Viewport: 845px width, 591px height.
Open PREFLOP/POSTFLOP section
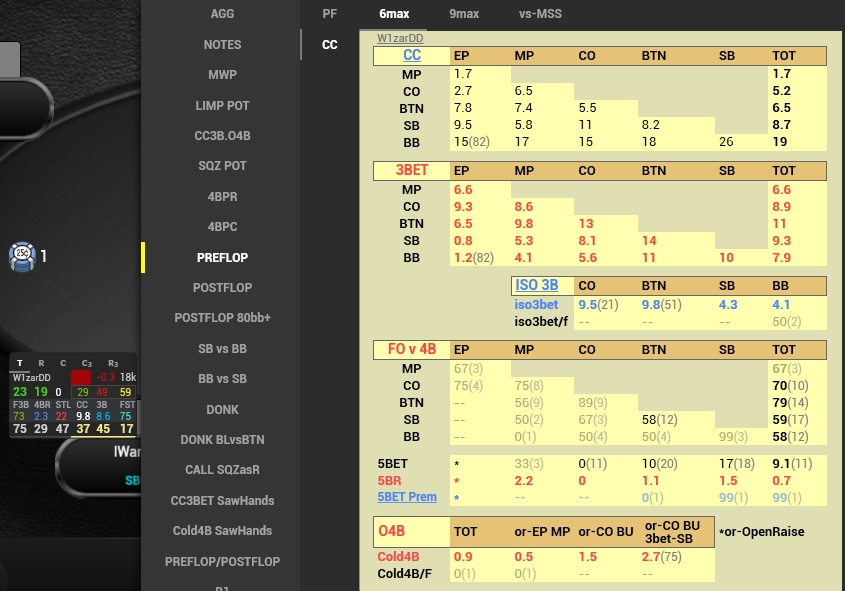pos(222,561)
